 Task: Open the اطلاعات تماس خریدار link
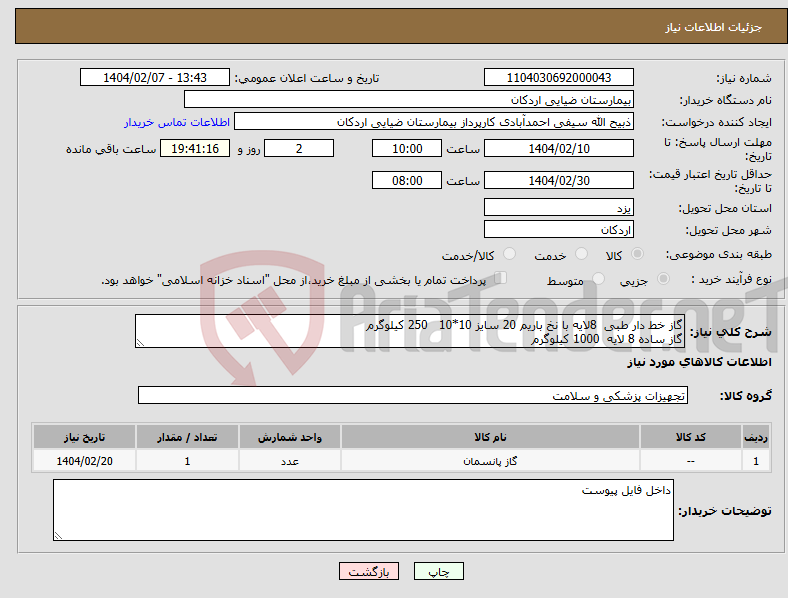point(177,122)
